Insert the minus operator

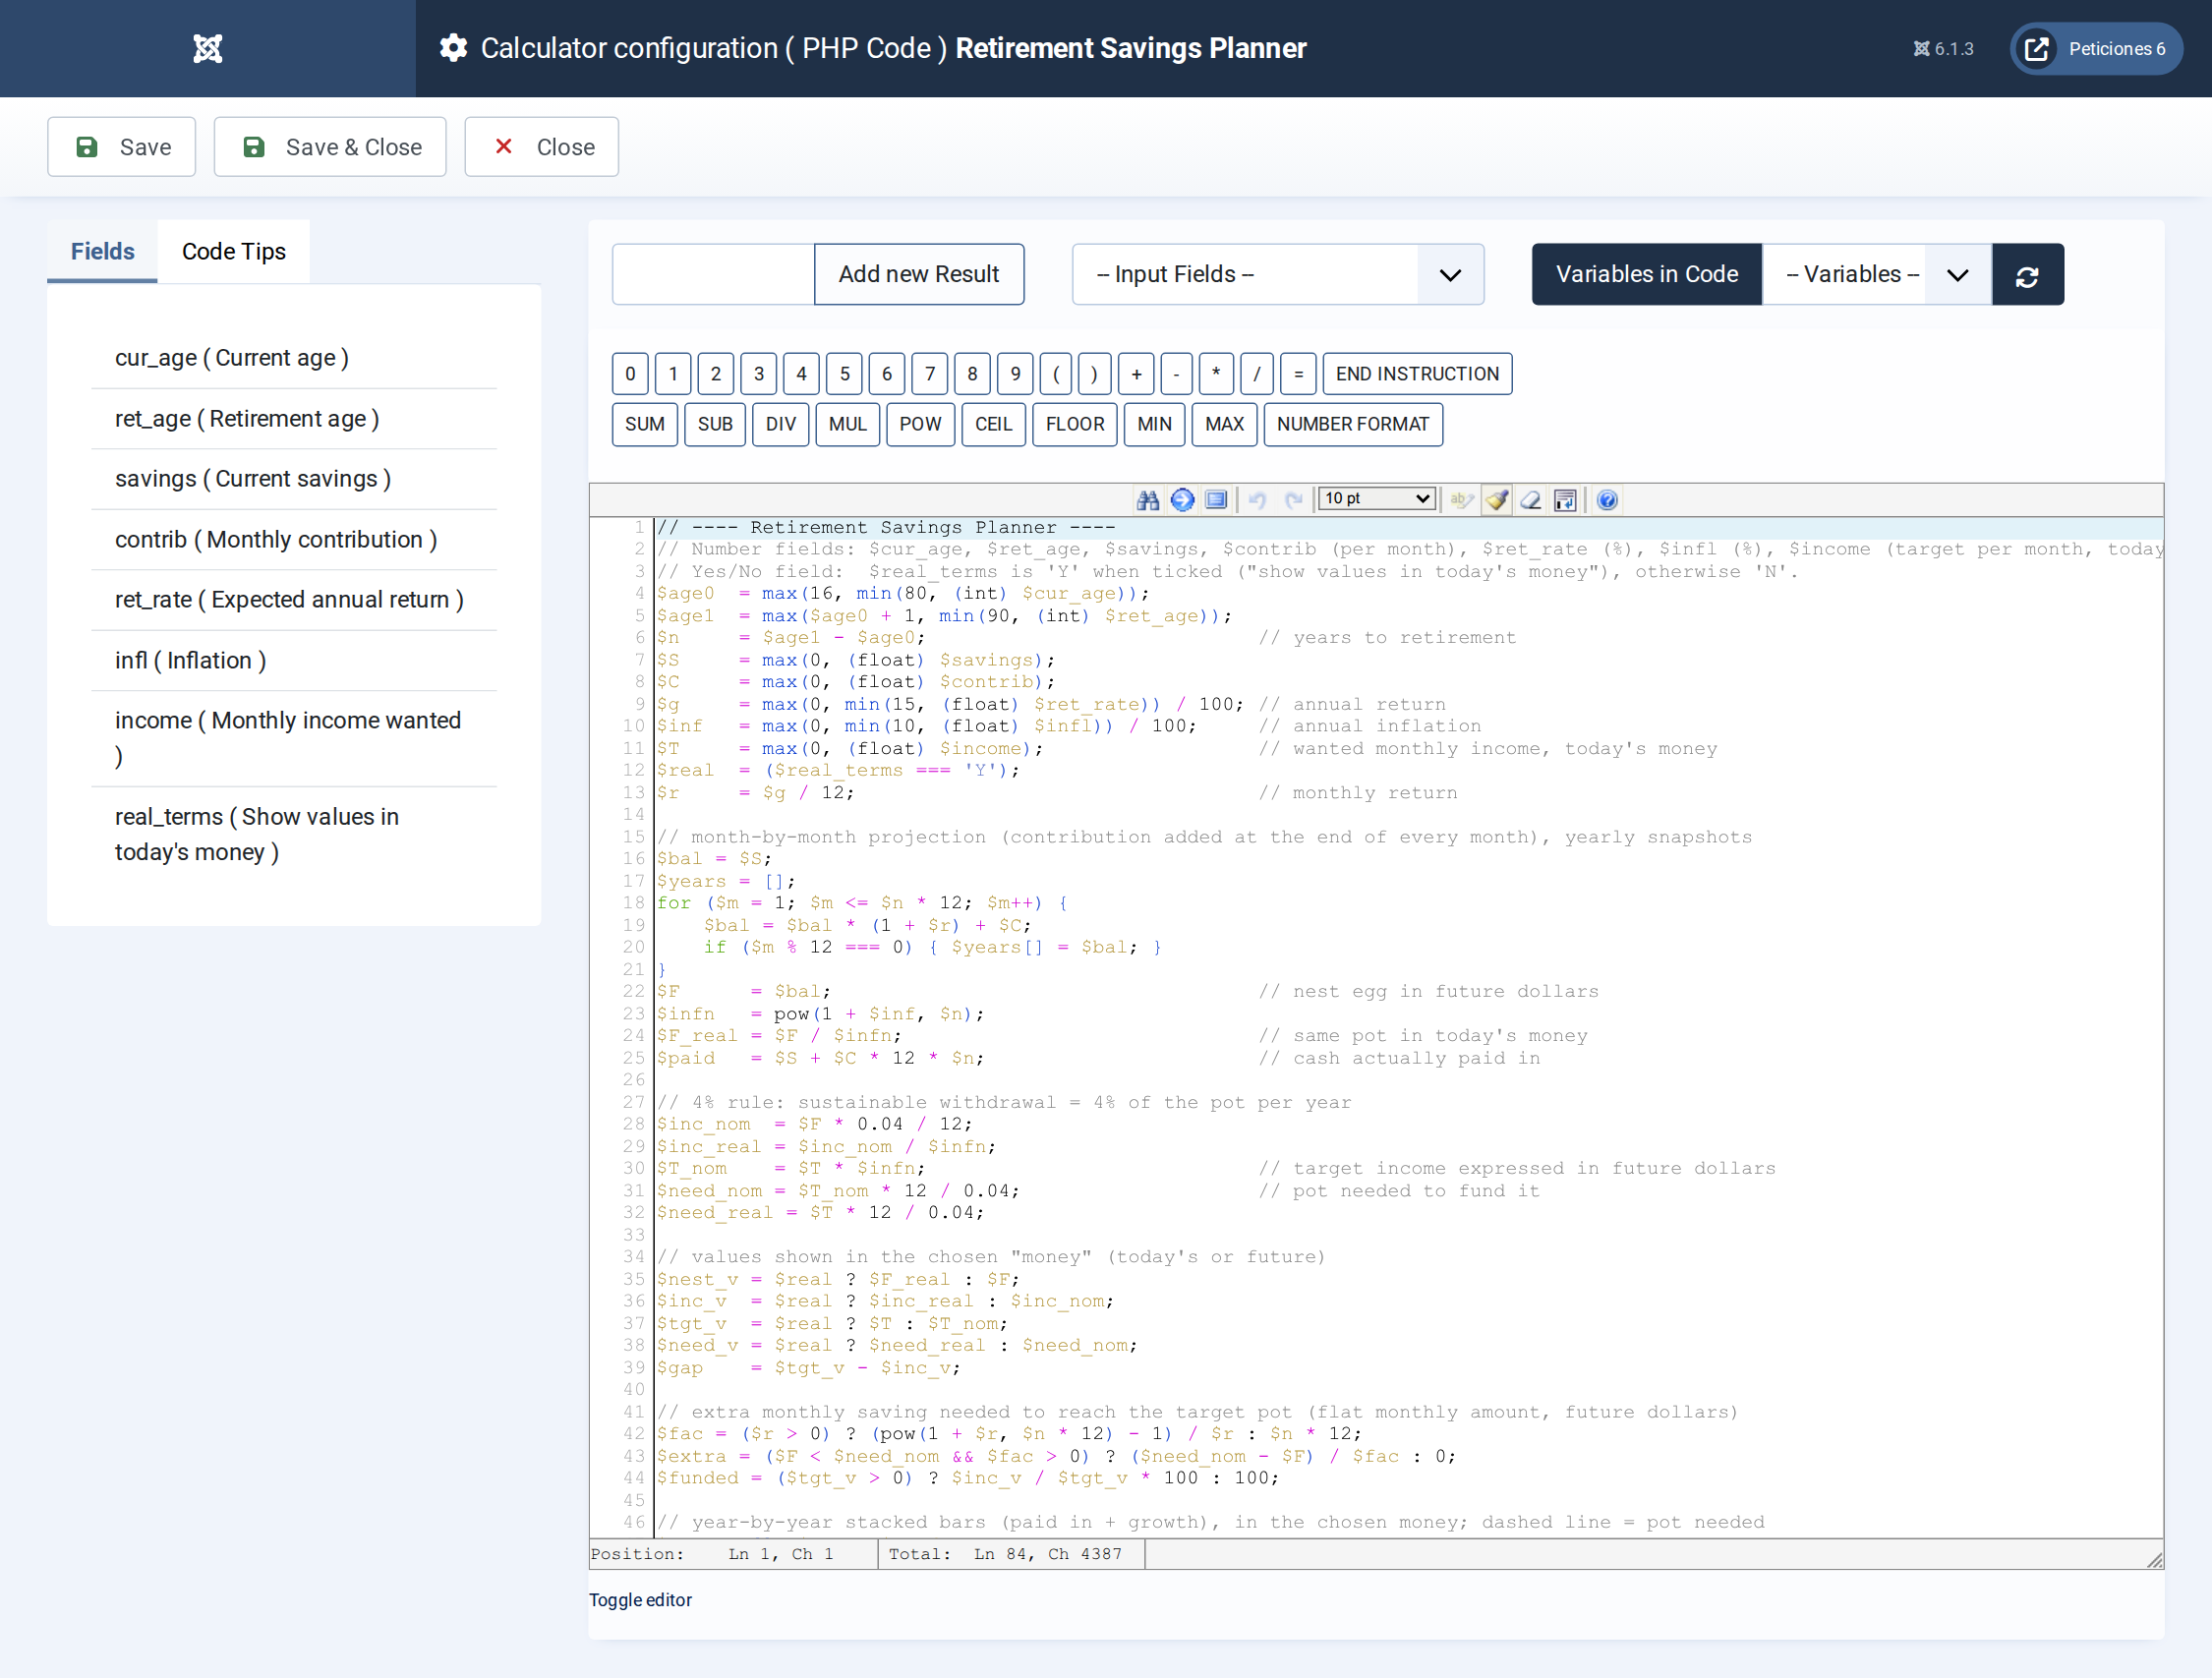pyautogui.click(x=1176, y=374)
